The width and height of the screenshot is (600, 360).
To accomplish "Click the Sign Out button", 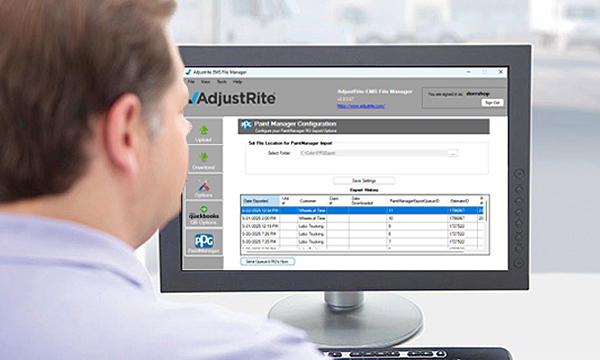I will [492, 103].
